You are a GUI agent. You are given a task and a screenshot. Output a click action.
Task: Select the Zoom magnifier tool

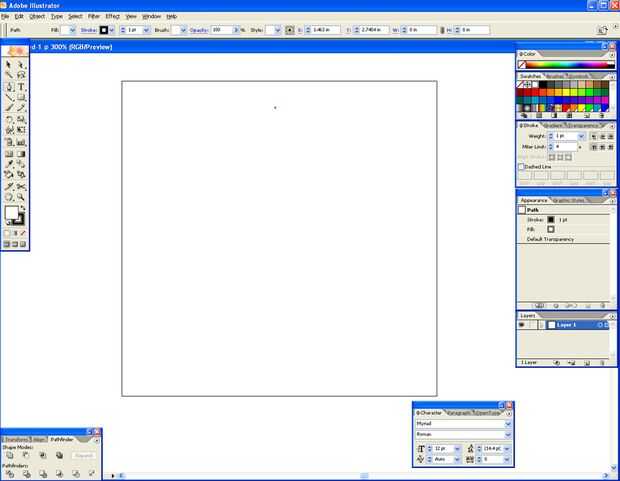pos(21,197)
